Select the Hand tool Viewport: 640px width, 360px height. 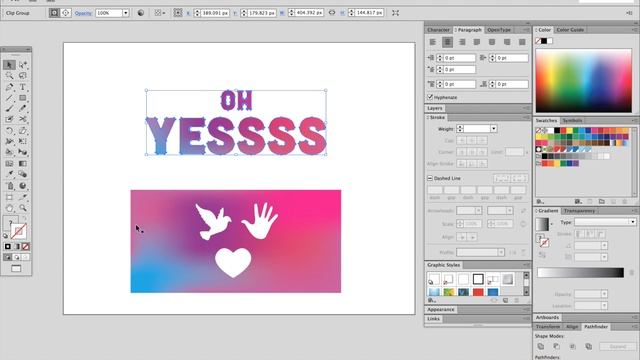[x=9, y=208]
